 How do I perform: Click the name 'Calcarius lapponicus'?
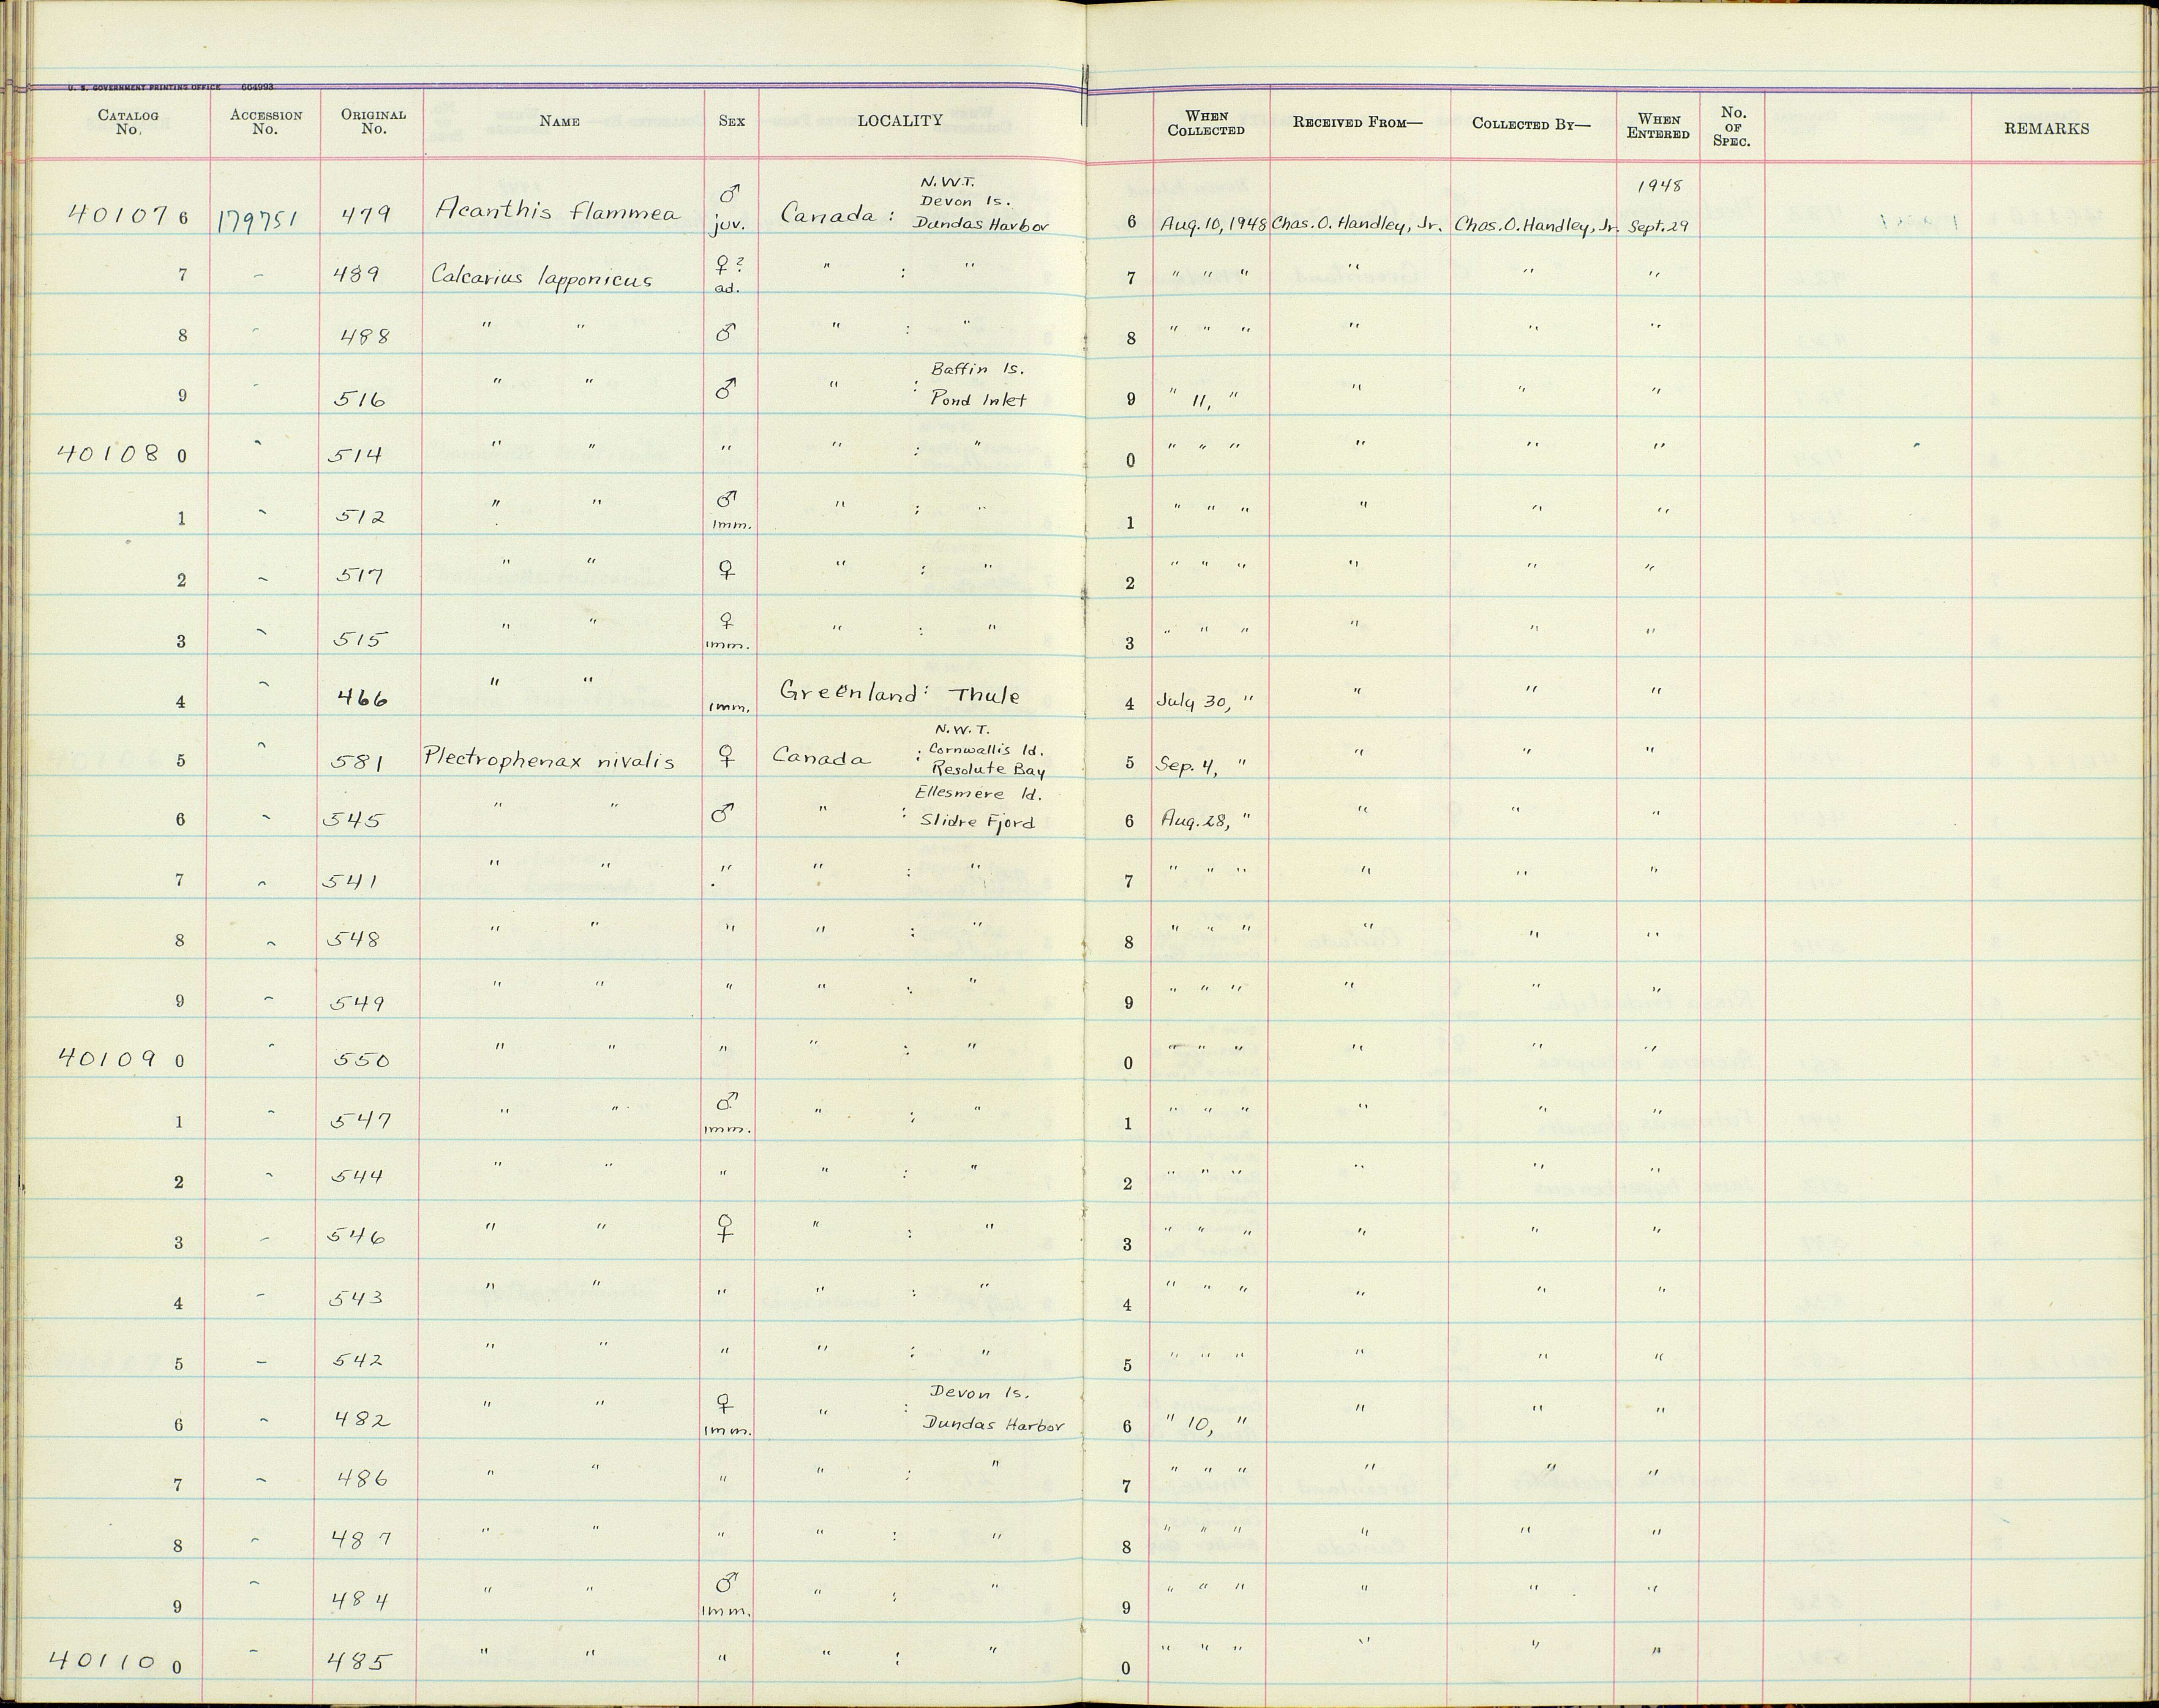pyautogui.click(x=541, y=277)
